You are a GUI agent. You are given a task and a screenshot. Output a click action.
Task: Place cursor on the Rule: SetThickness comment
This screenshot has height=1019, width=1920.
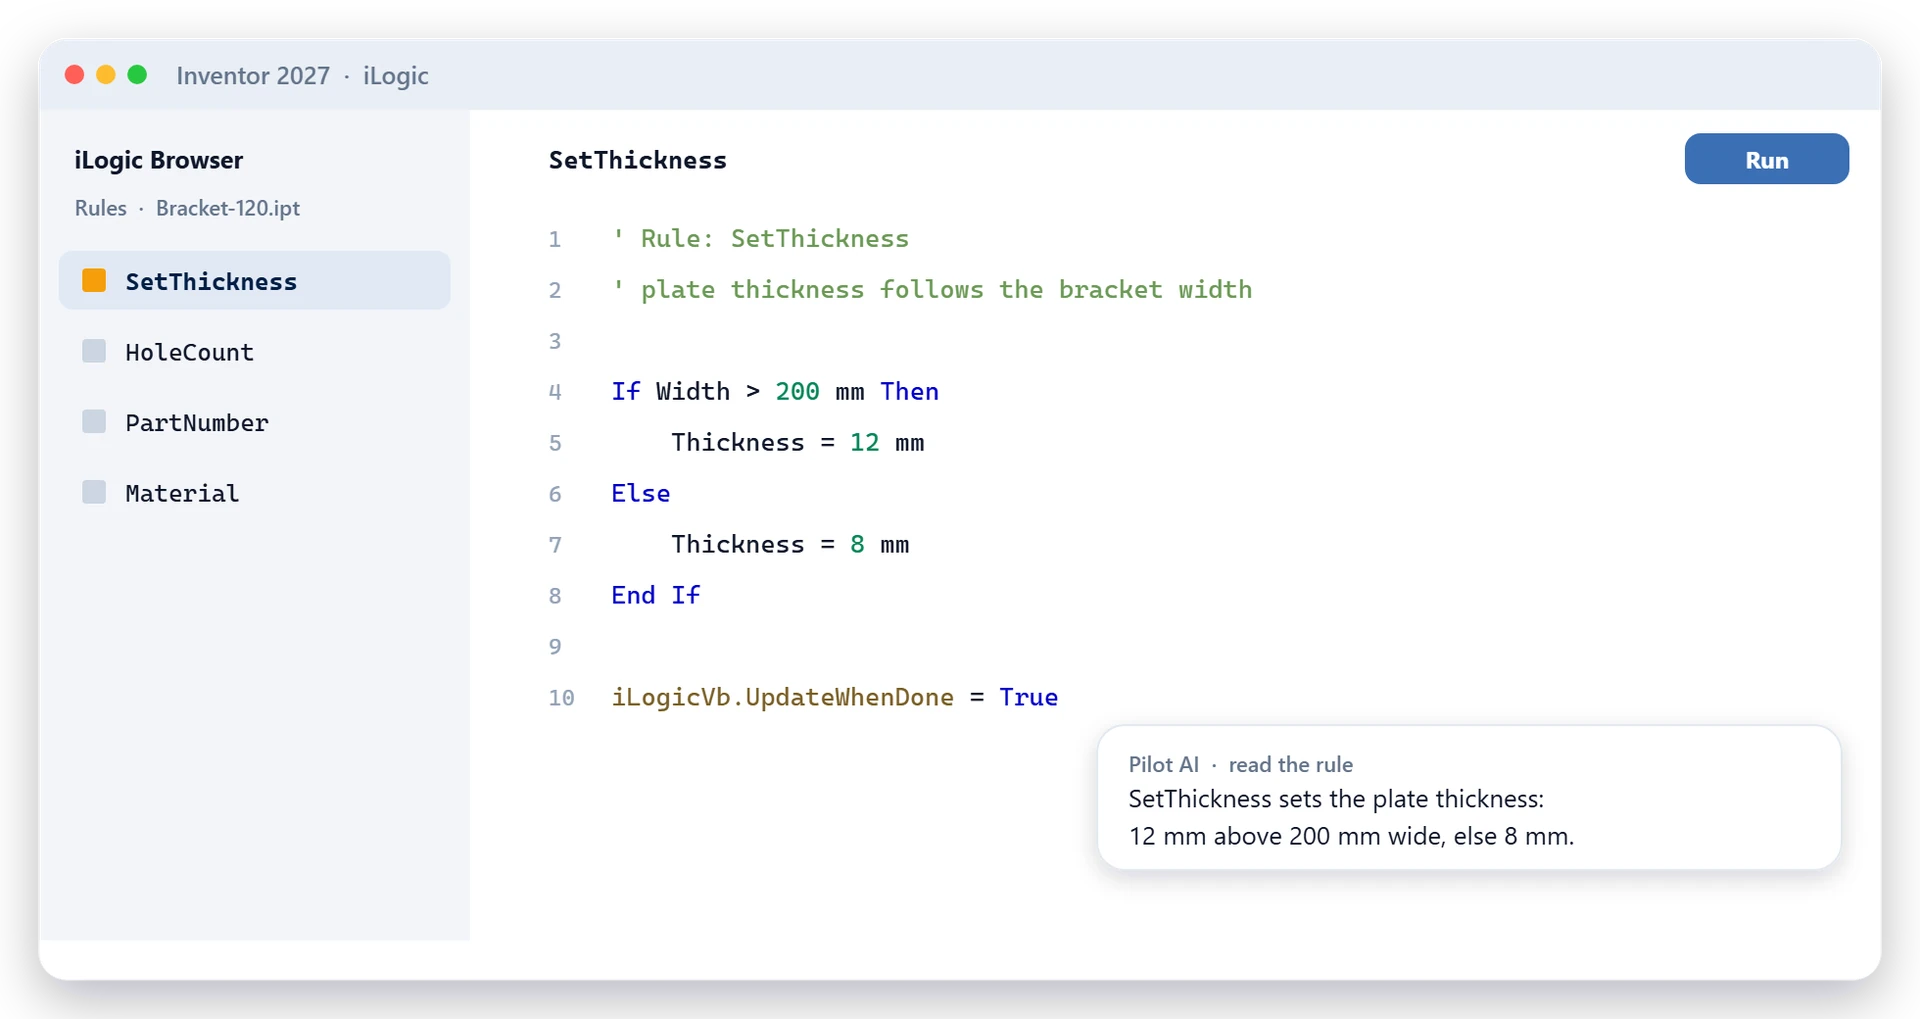[761, 238]
